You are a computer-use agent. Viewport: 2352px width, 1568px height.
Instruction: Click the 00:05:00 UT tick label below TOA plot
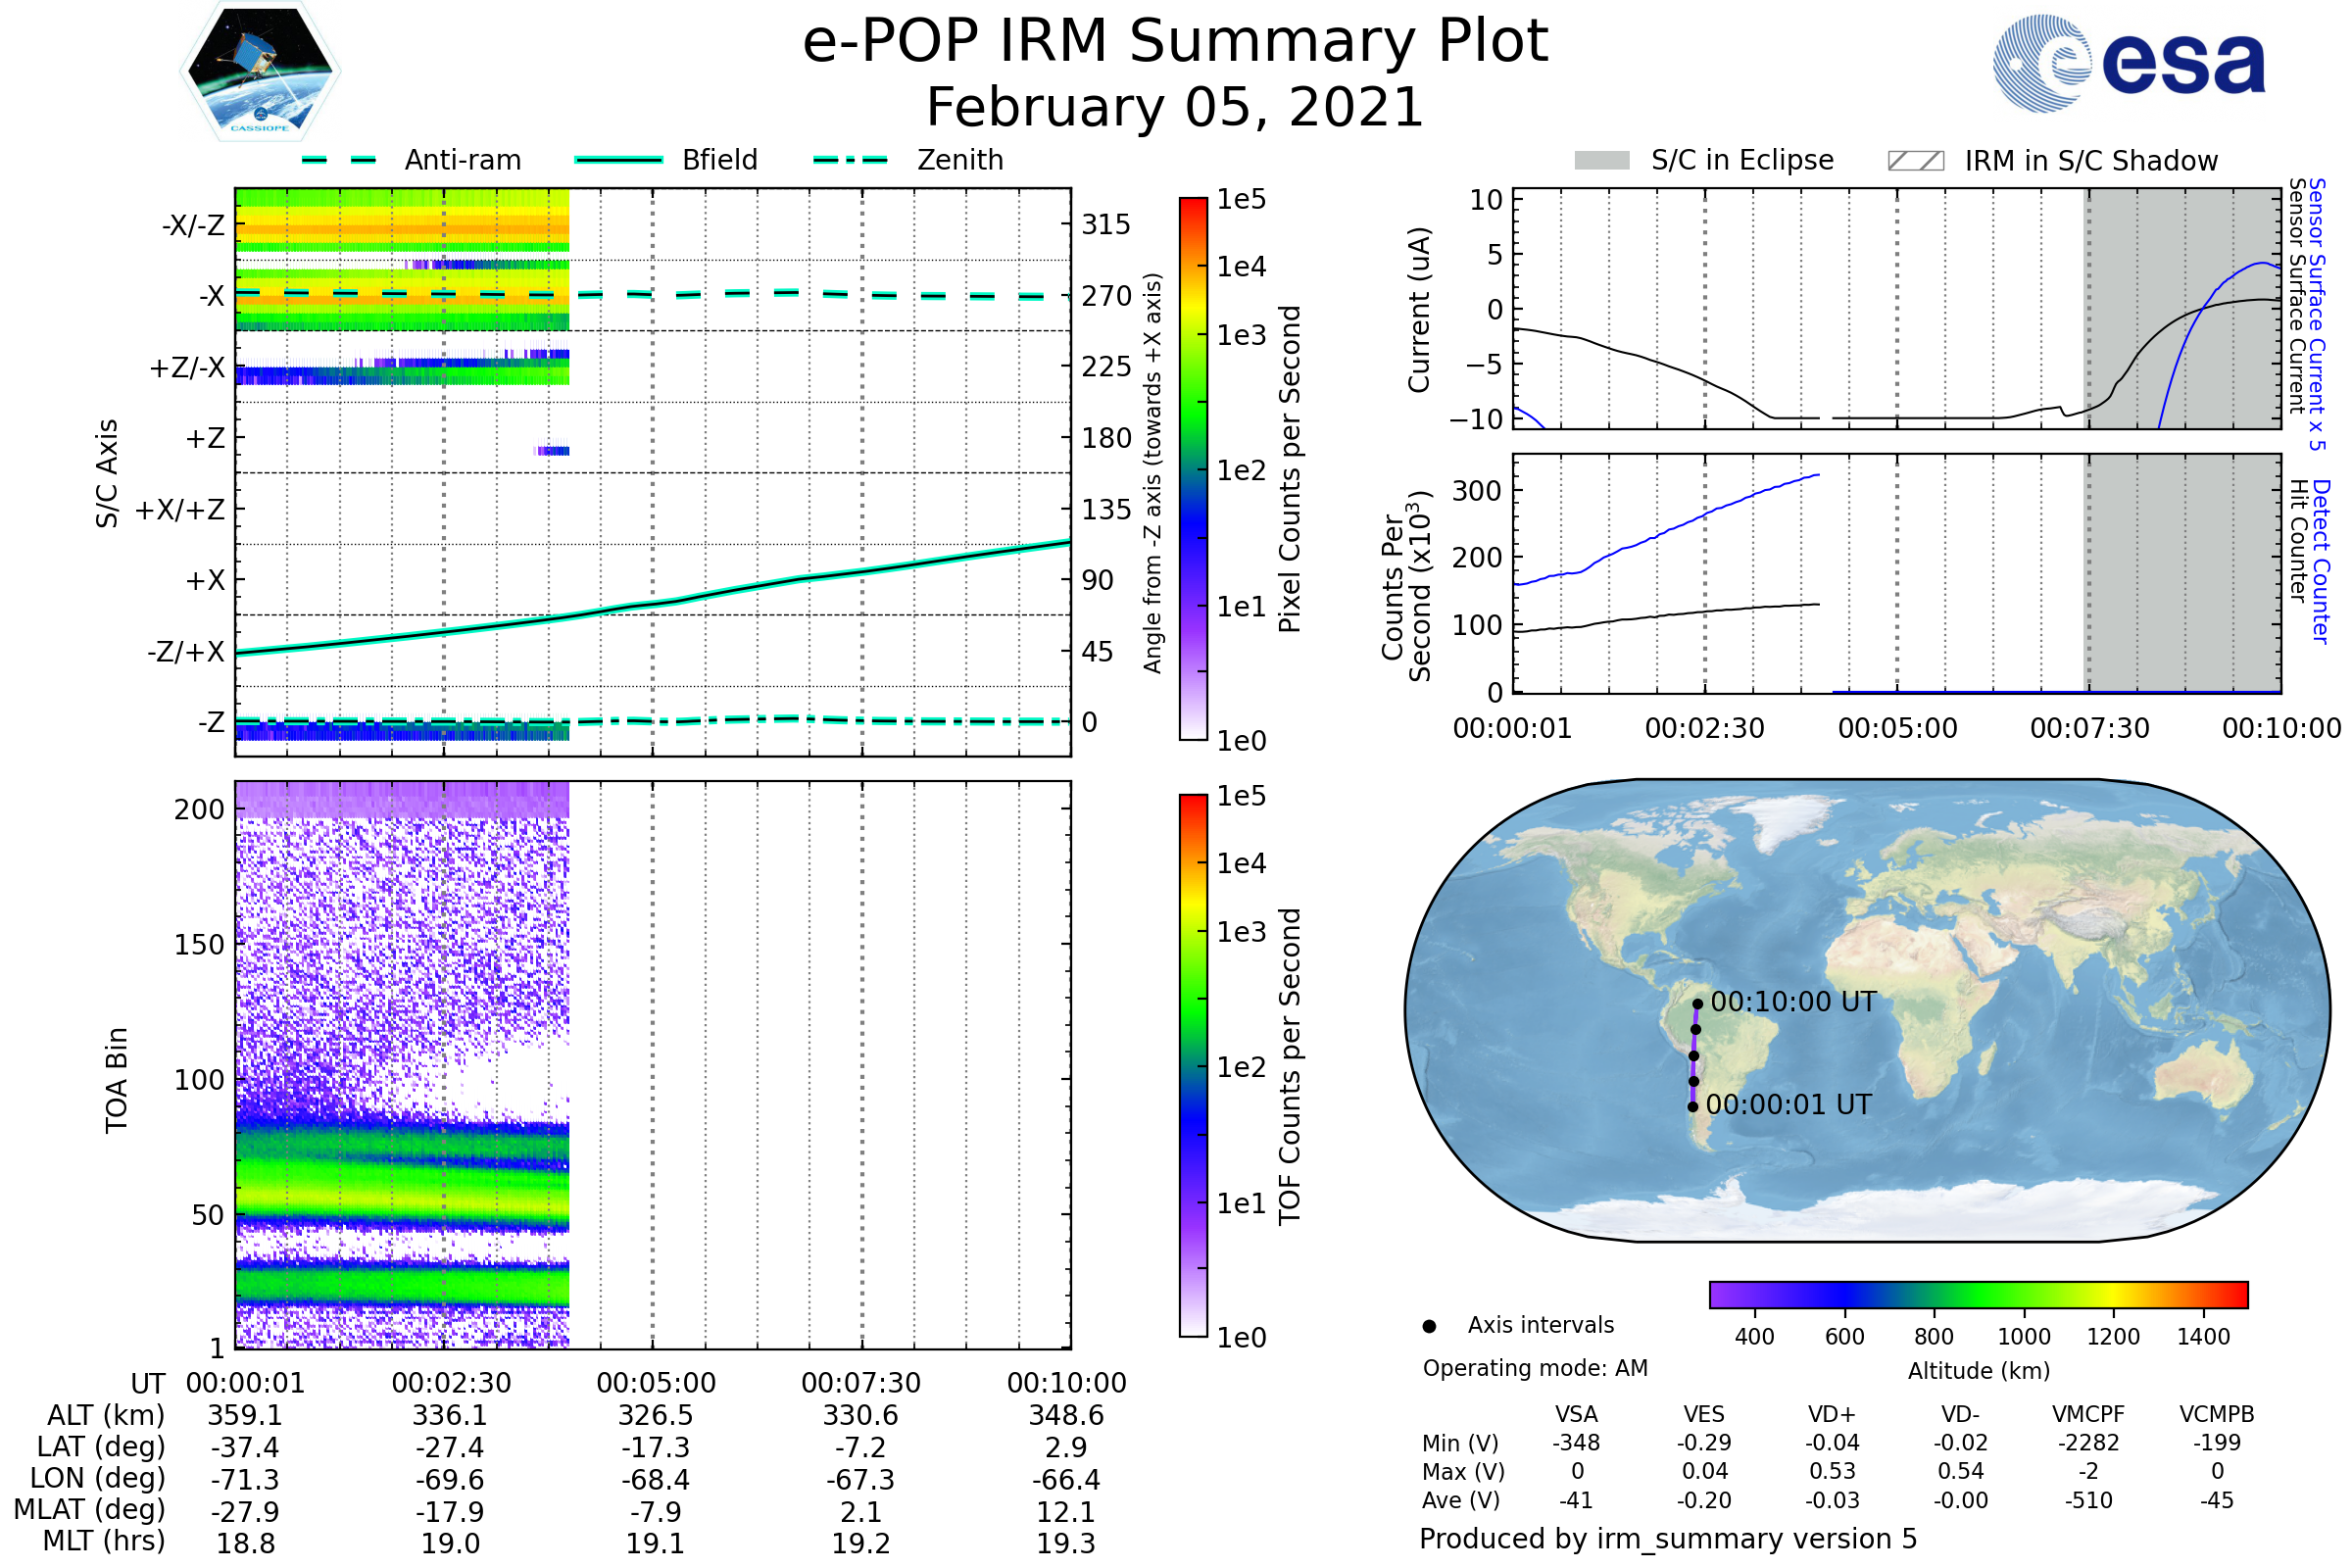tap(656, 1383)
